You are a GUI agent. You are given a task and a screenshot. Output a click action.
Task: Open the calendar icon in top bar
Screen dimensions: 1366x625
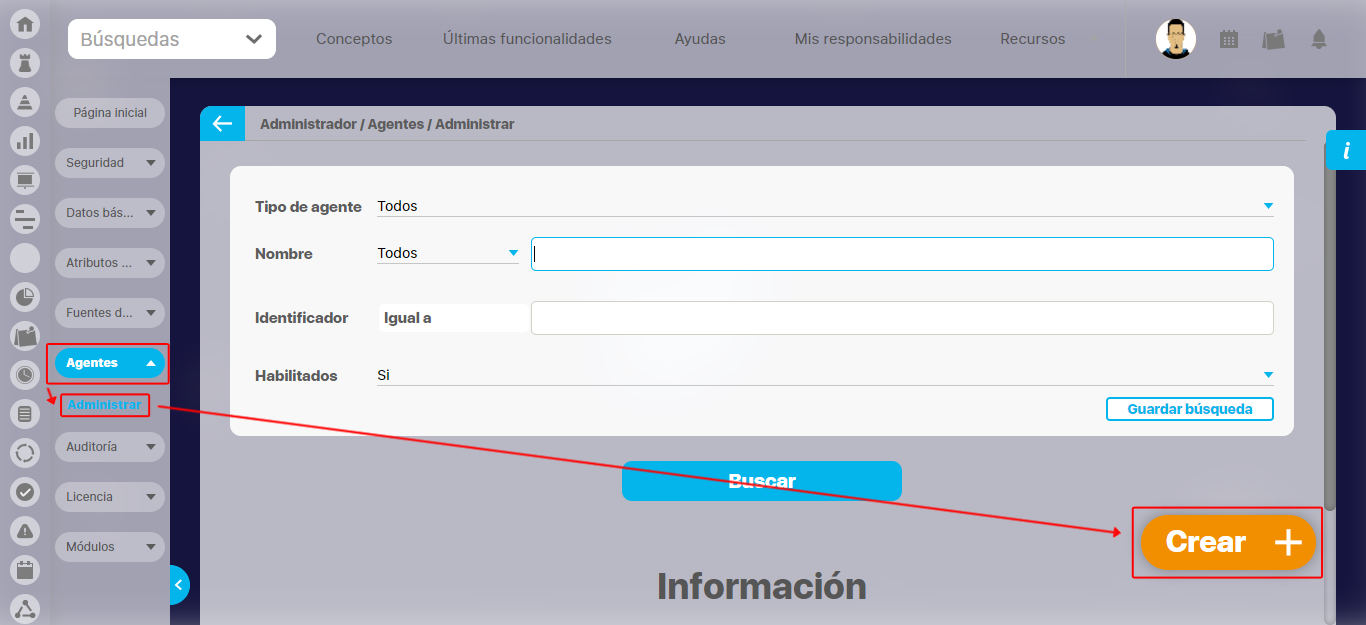click(1229, 40)
